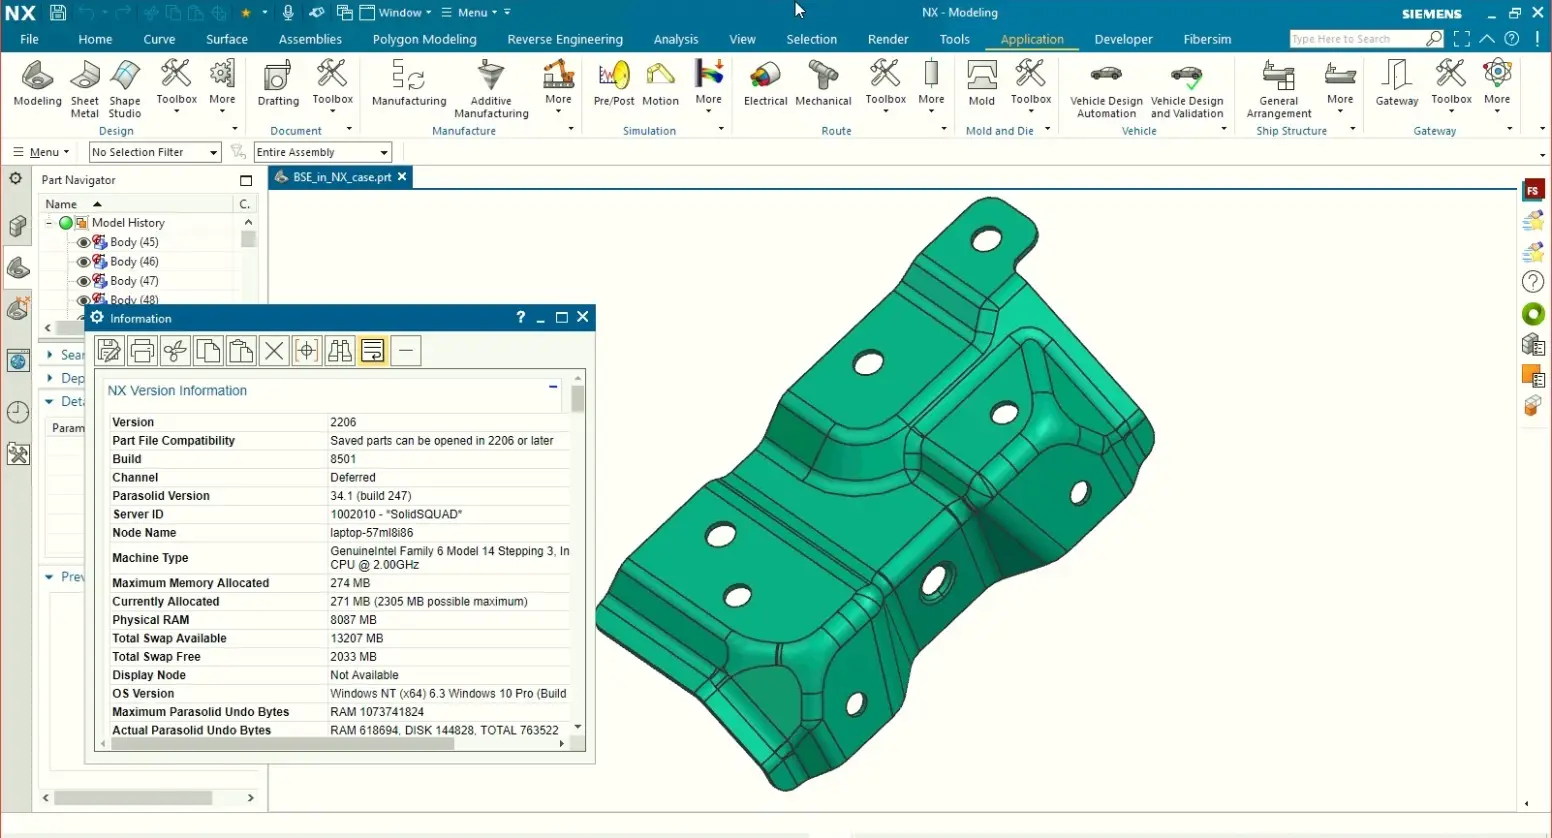Open the History clock tab in resource bar
The height and width of the screenshot is (838, 1552).
(18, 412)
